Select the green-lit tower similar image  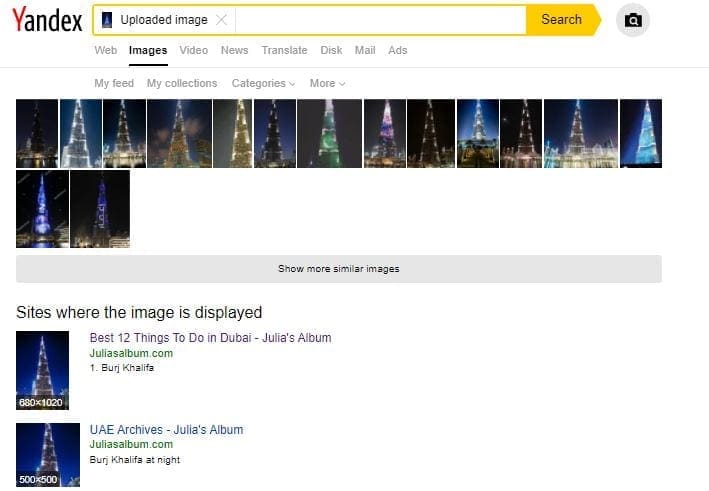(329, 133)
